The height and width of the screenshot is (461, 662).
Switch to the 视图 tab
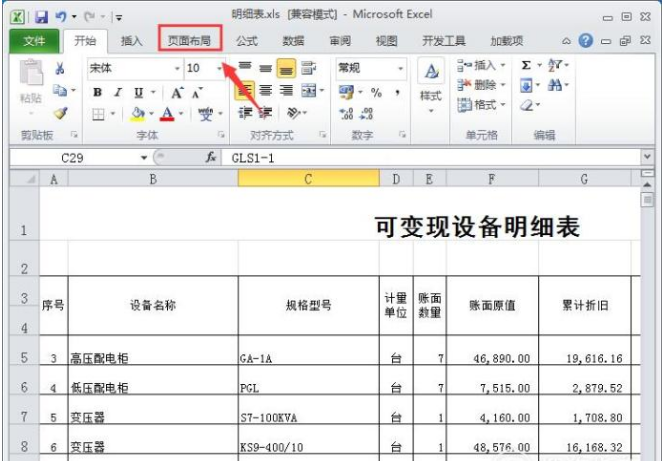click(x=386, y=41)
